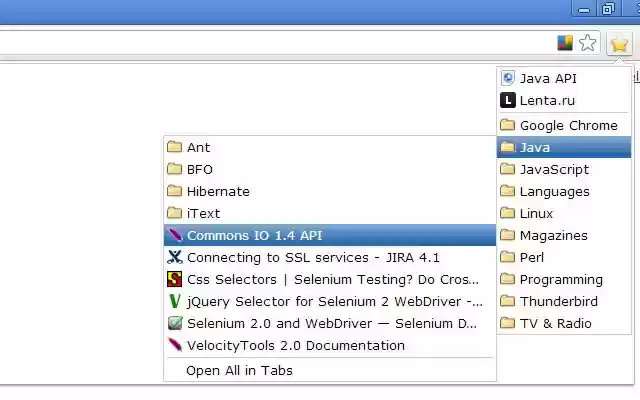640x400 pixels.
Task: Expand the Magazines bookmark folder
Action: coord(564,236)
